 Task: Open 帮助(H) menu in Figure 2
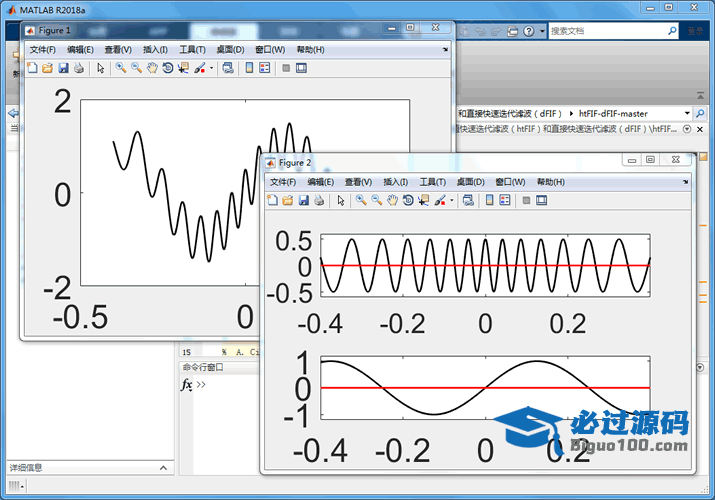(551, 182)
